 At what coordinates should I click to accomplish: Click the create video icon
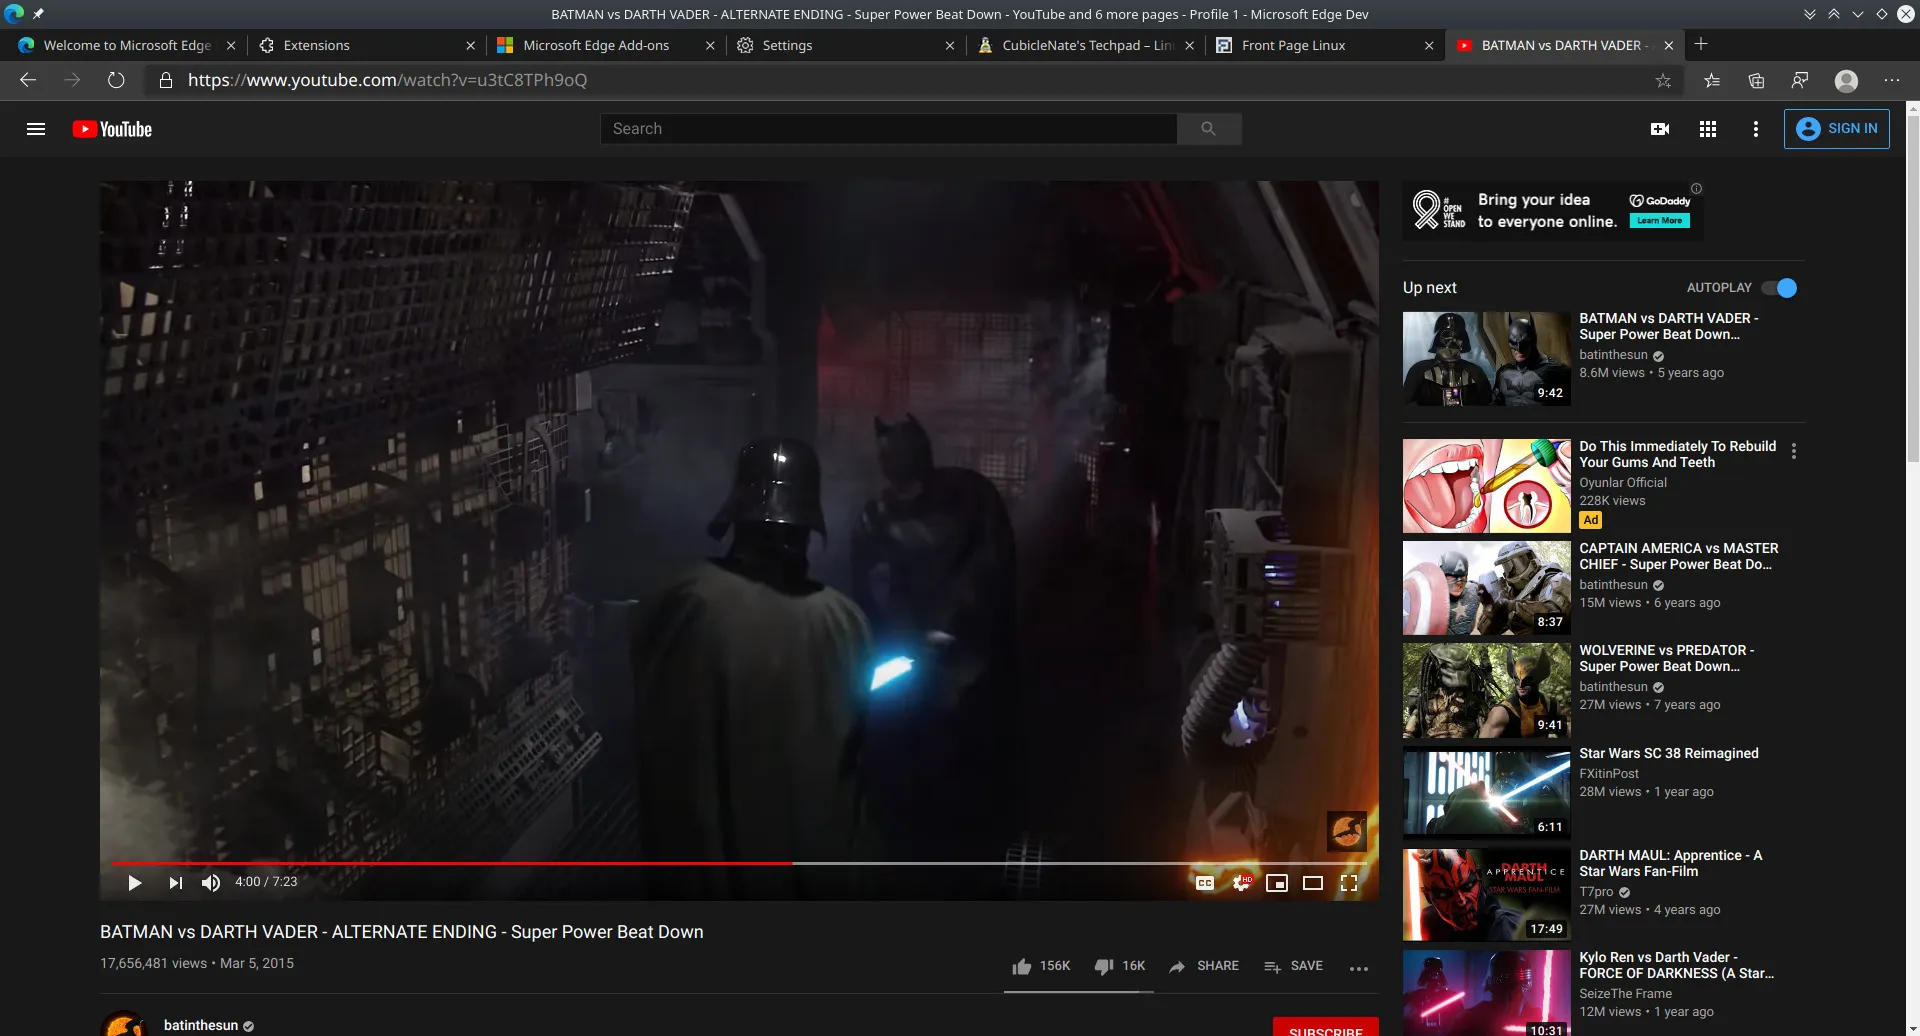(x=1660, y=129)
